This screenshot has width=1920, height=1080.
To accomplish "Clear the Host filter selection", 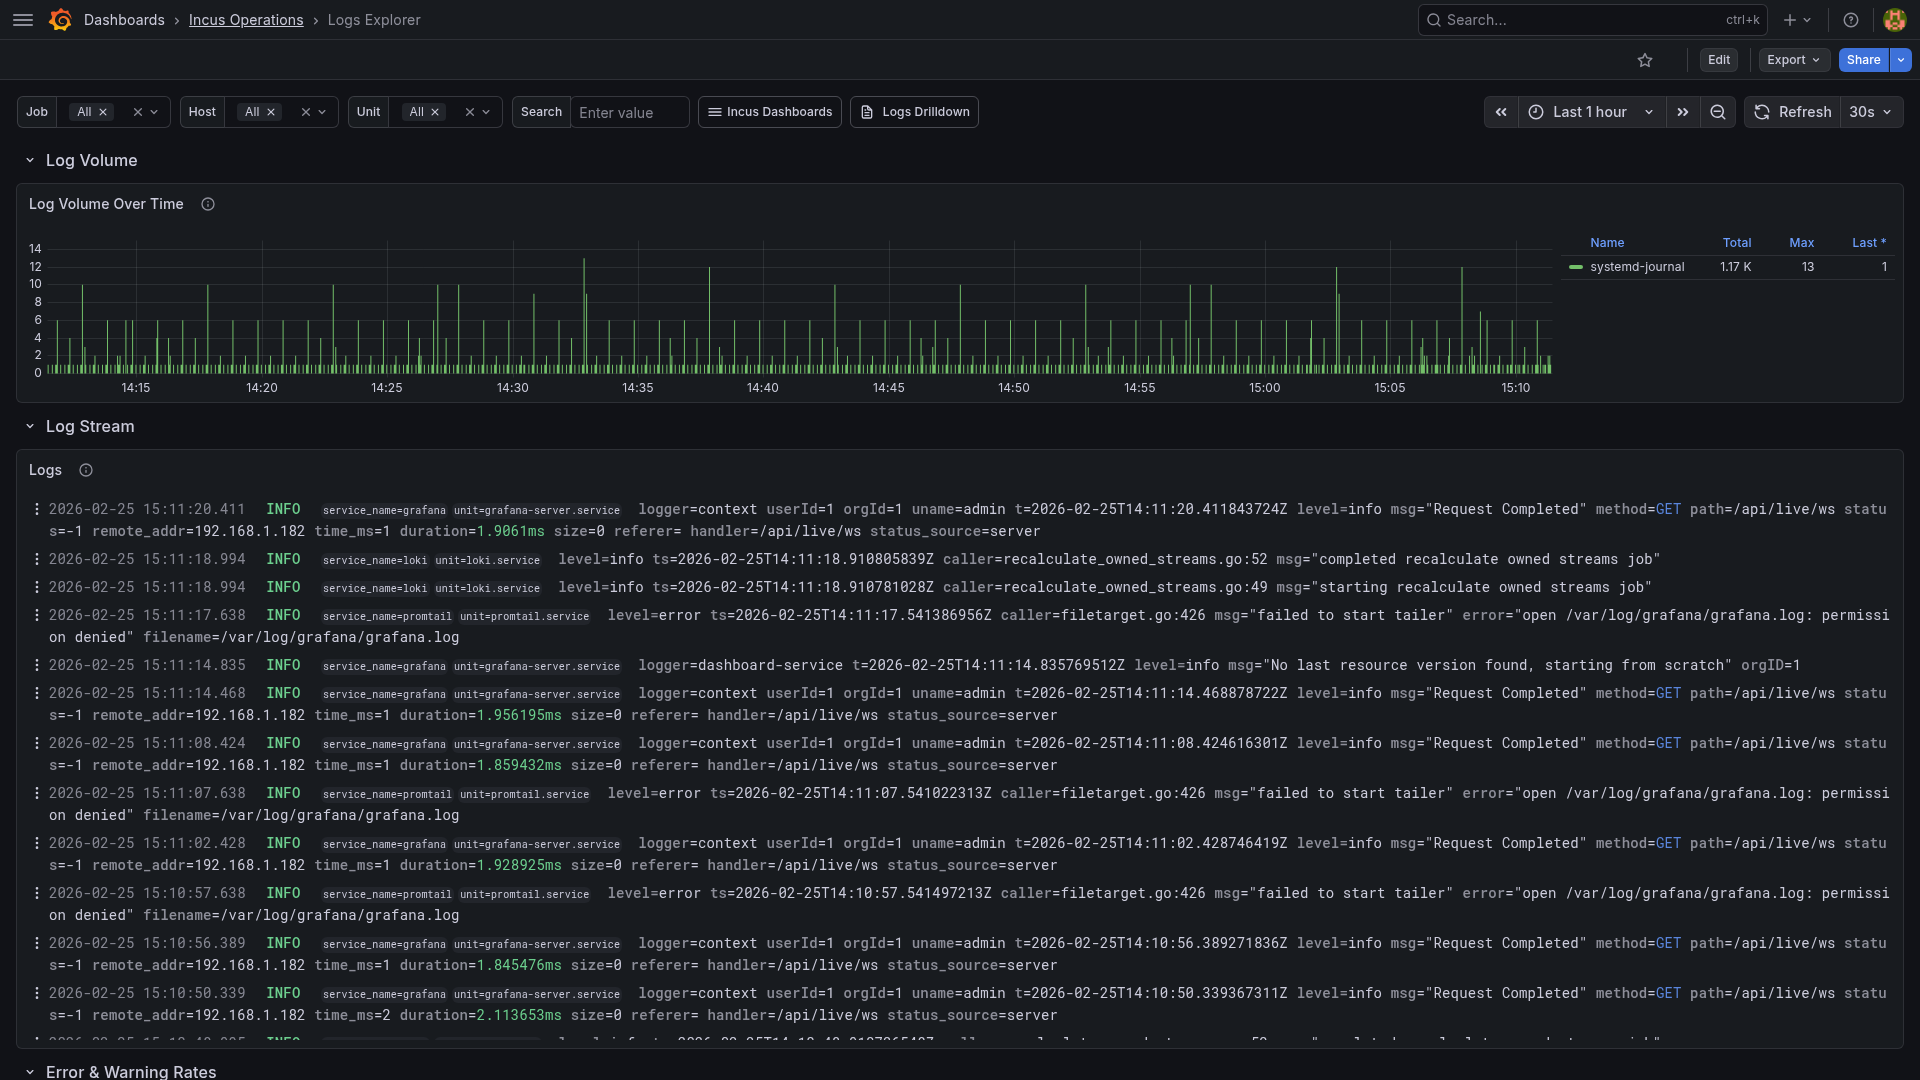I will tap(306, 112).
